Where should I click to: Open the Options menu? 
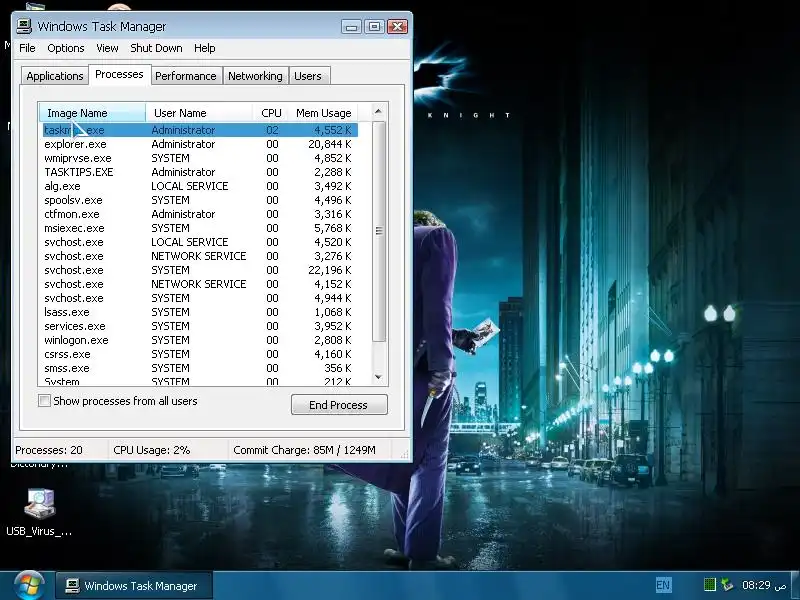65,48
